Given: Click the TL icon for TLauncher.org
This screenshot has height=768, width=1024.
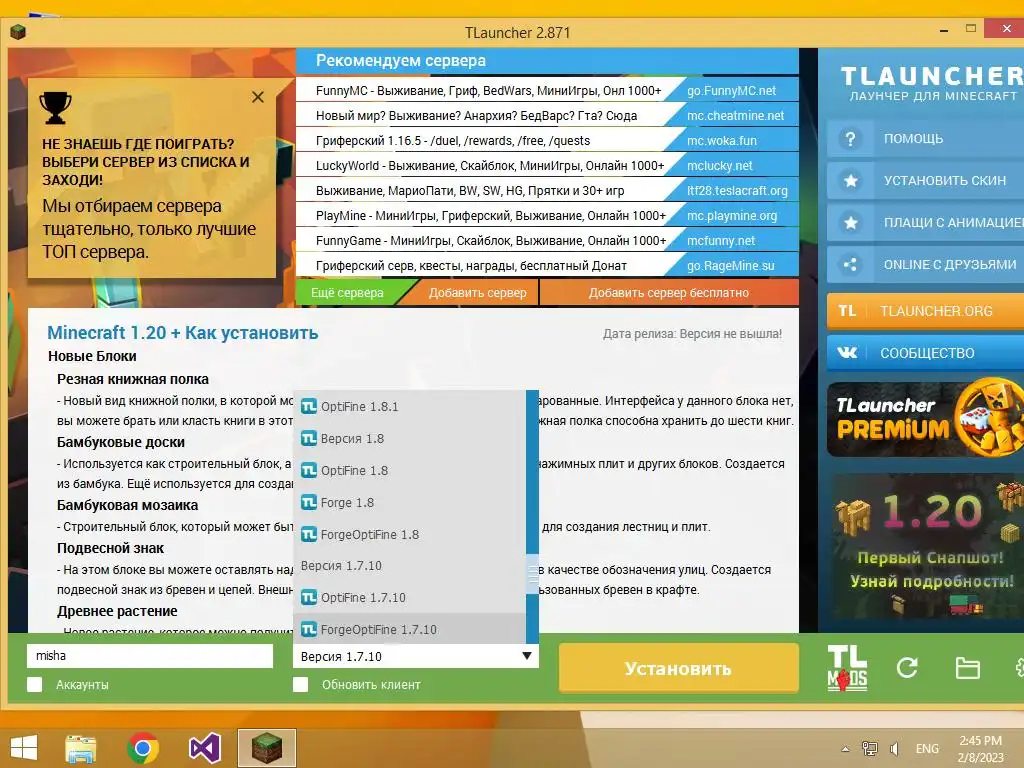Looking at the screenshot, I should click(847, 311).
